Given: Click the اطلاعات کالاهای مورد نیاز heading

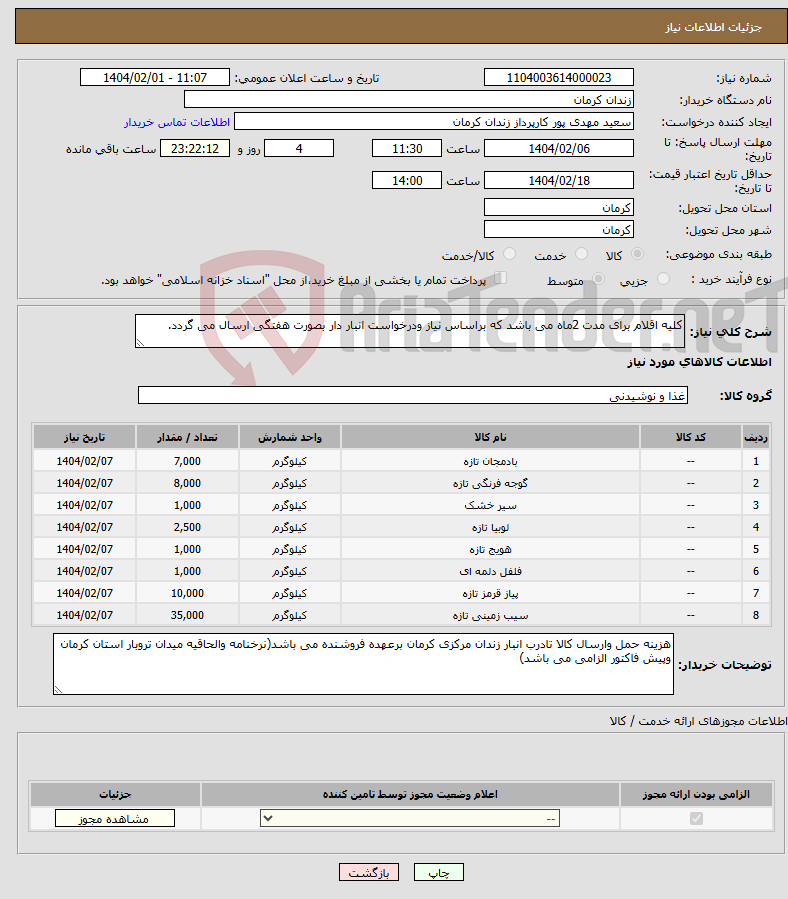Looking at the screenshot, I should point(700,362).
